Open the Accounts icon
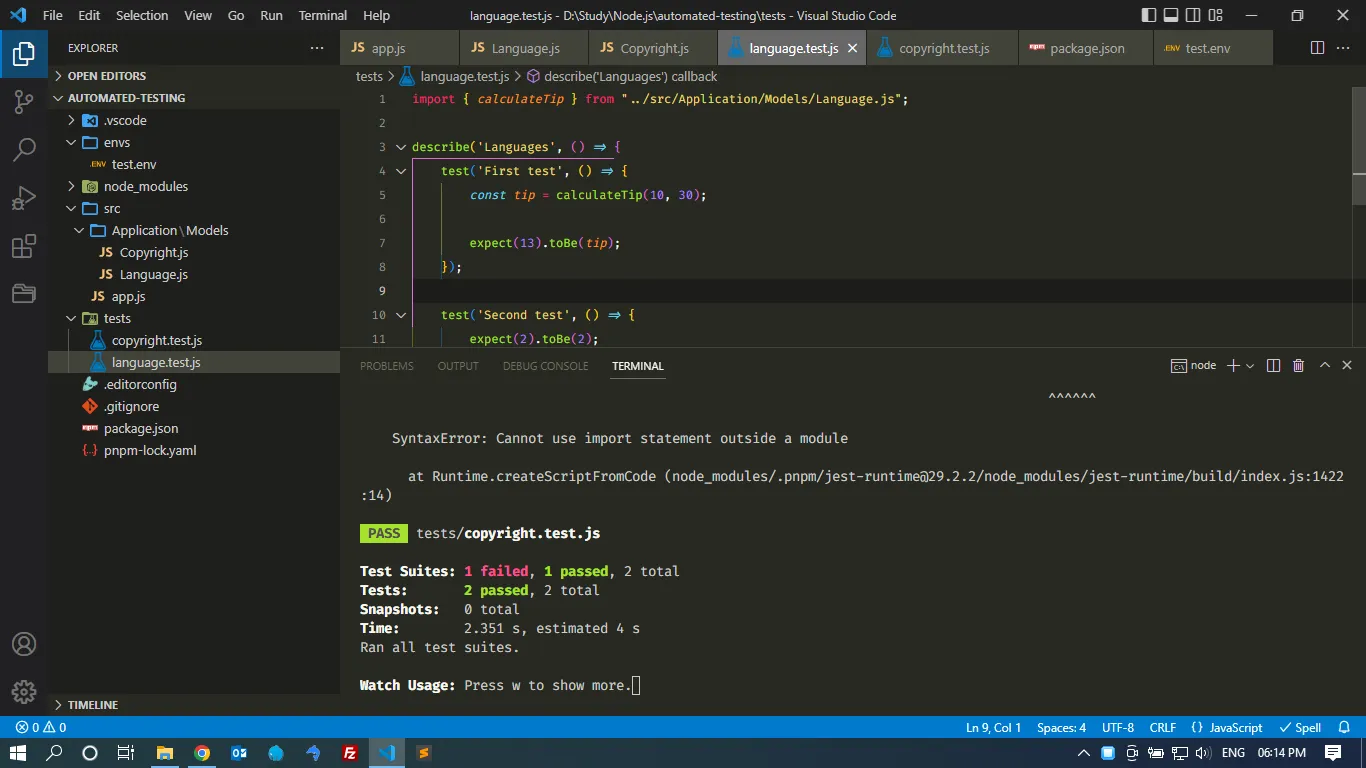This screenshot has width=1366, height=768. click(24, 644)
